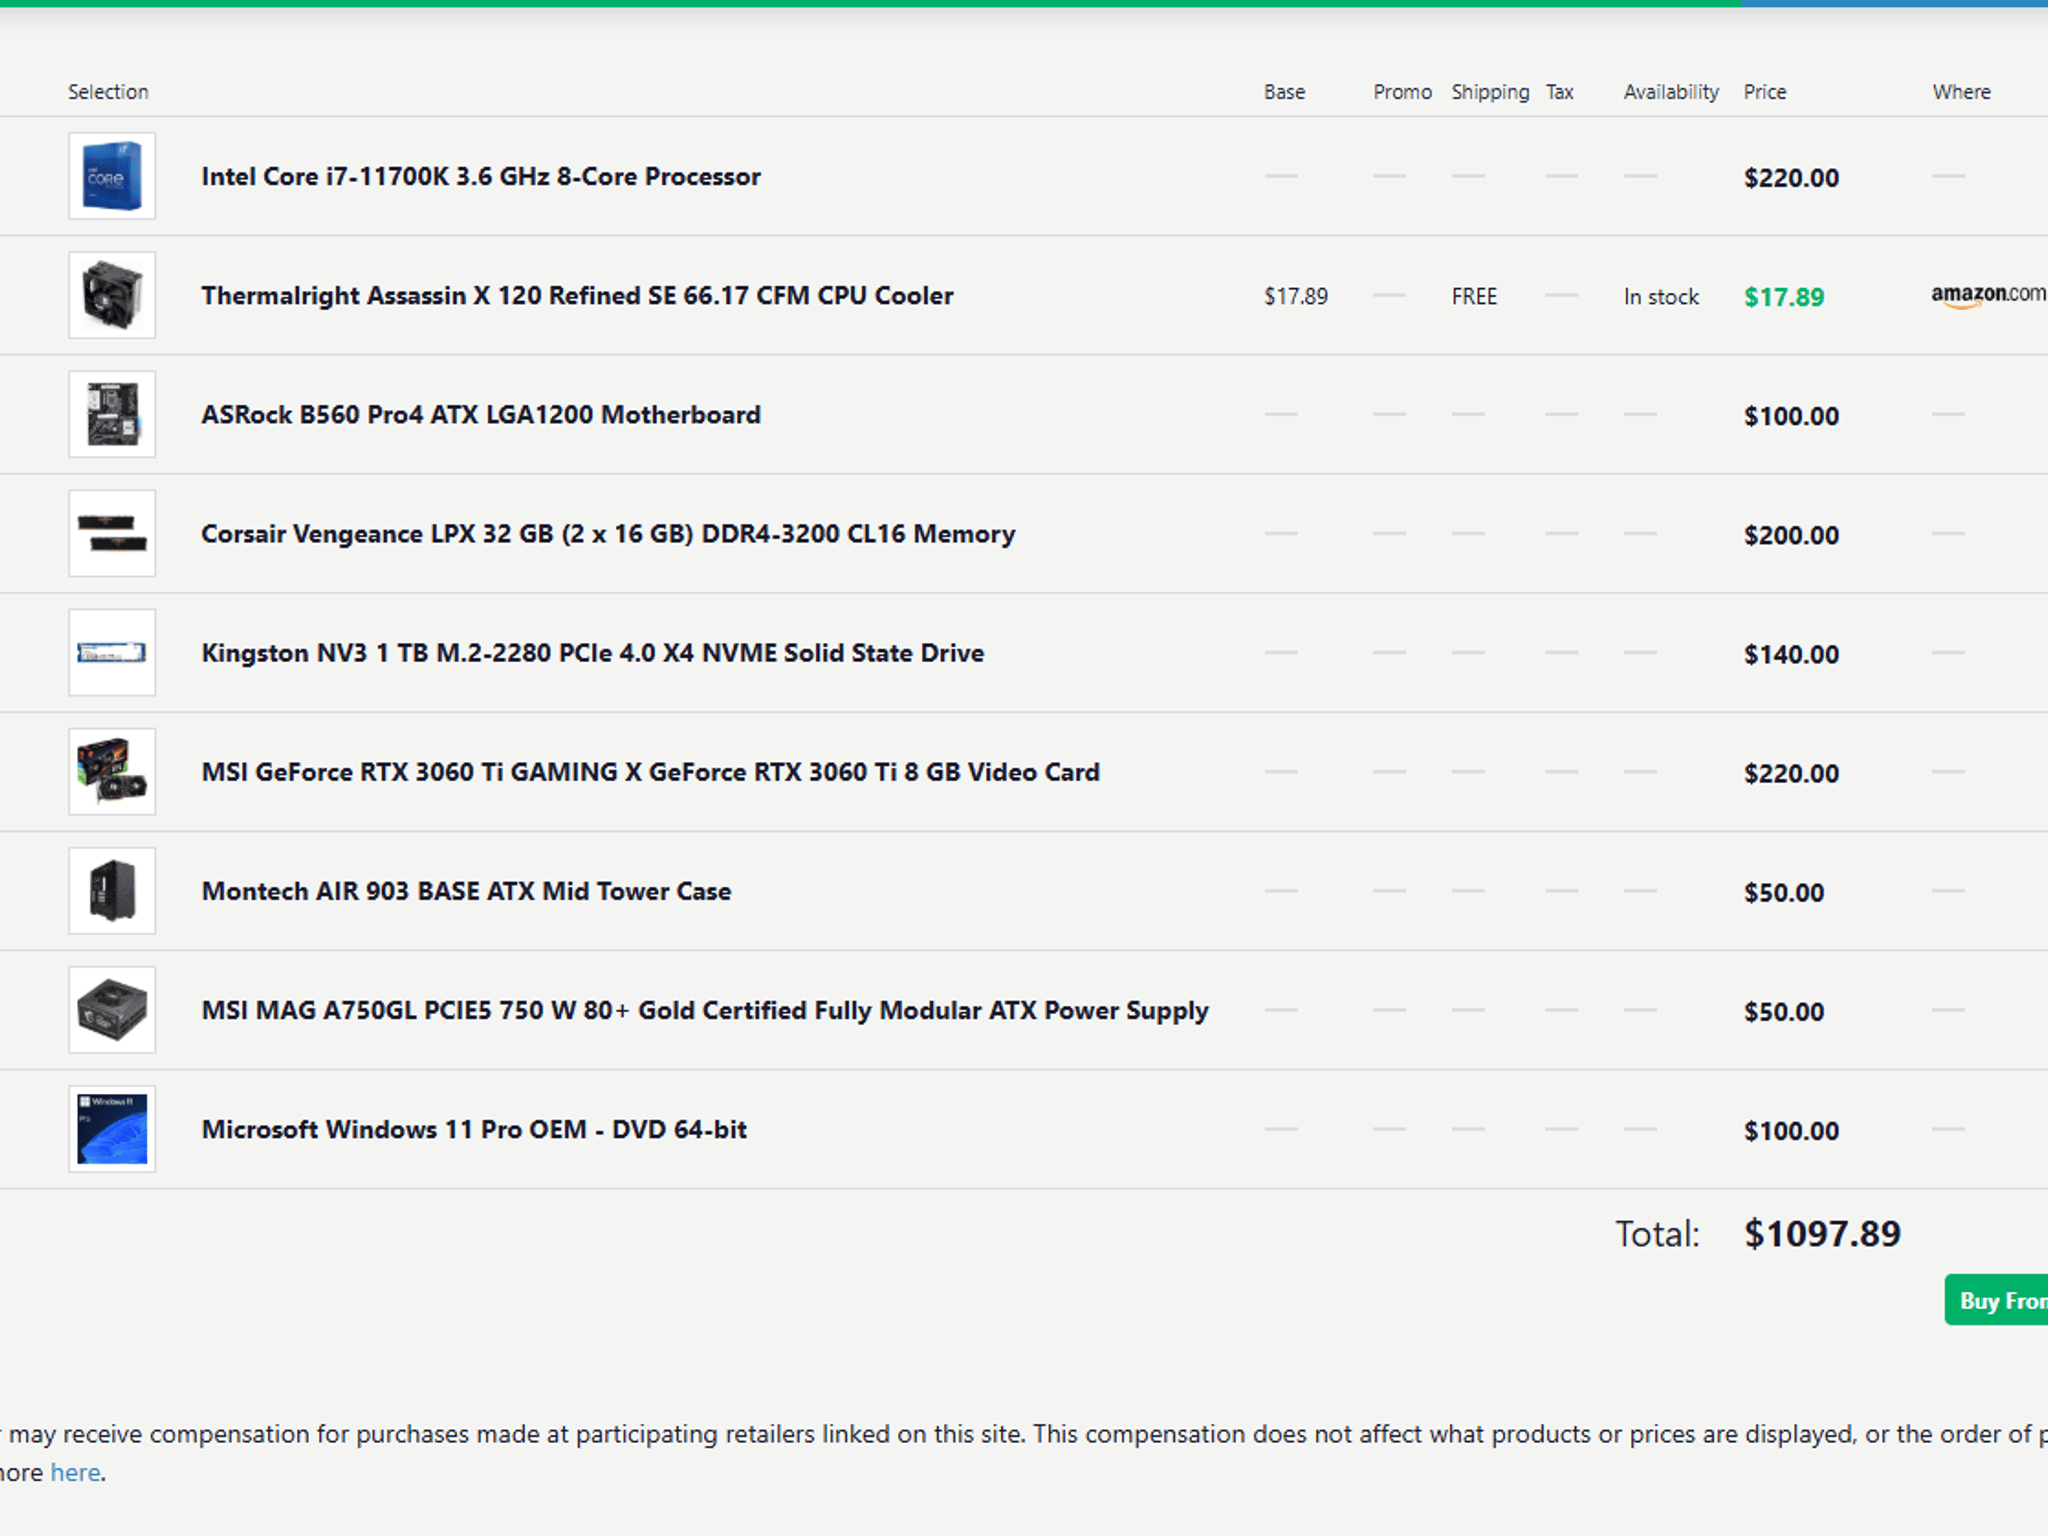2048x1536 pixels.
Task: Open Intel Core i7-11700K processor link
Action: click(x=481, y=177)
